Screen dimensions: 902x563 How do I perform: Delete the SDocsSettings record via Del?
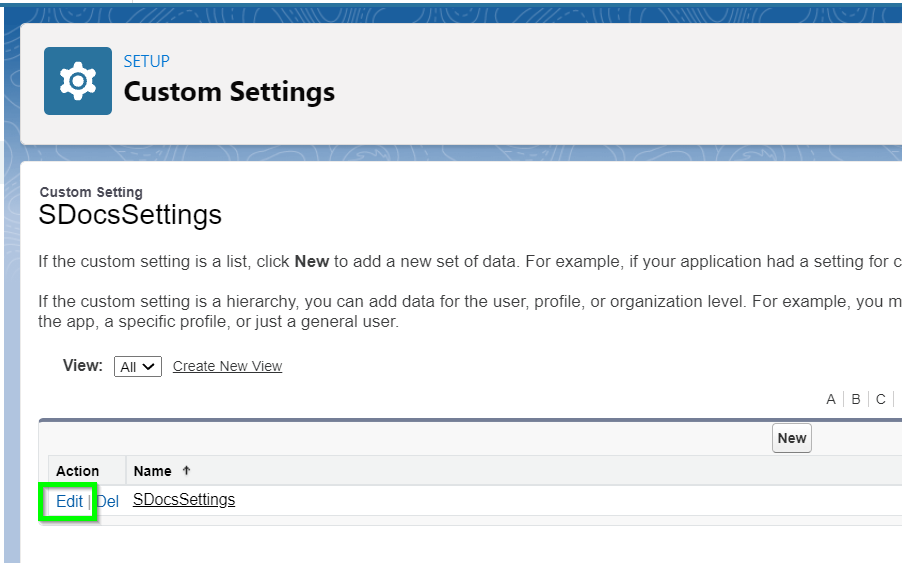(x=108, y=501)
